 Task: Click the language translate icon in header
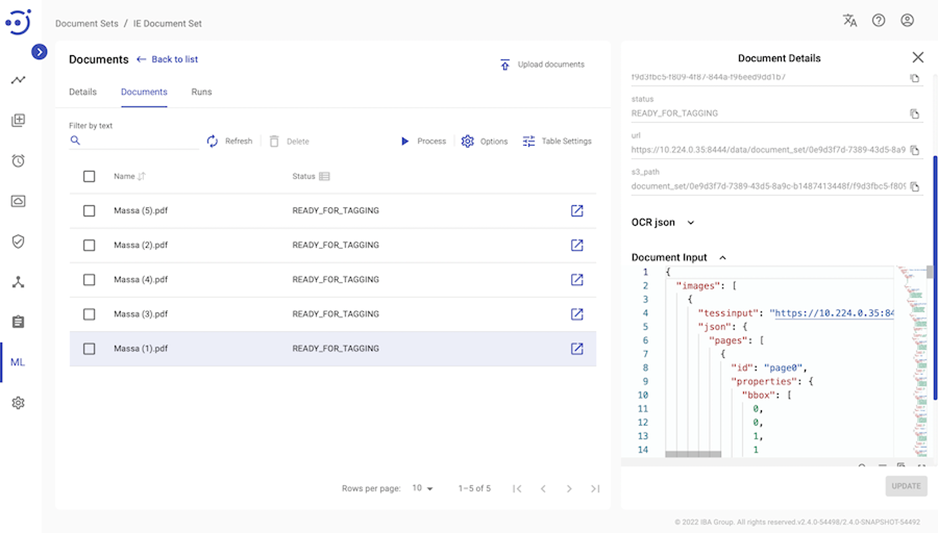pos(850,20)
